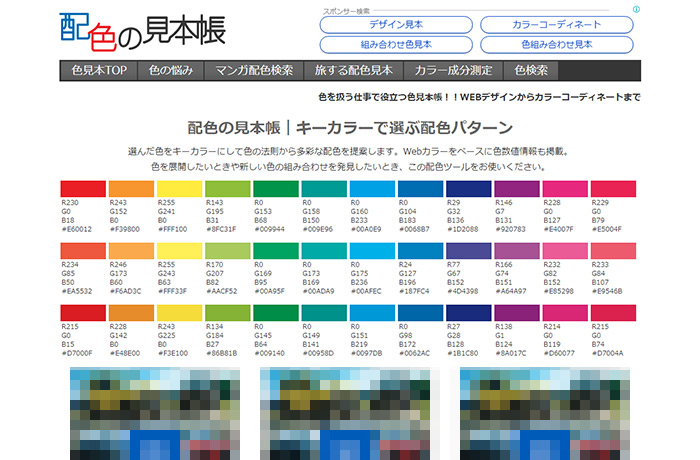Select the dark yellow #F3E100 swatch
The image size is (700, 460).
point(179,313)
